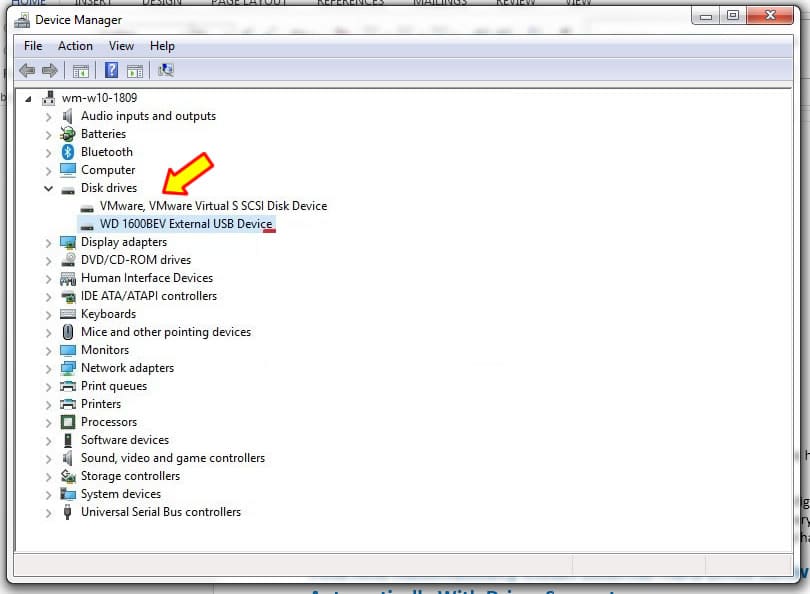Collapse the wm-w10-1809 root node
This screenshot has width=810, height=594.
pyautogui.click(x=29, y=98)
